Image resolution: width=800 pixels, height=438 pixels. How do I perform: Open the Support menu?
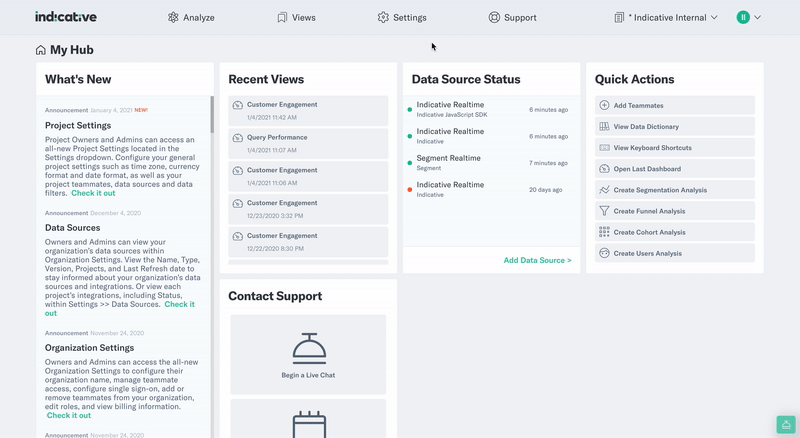pyautogui.click(x=512, y=17)
